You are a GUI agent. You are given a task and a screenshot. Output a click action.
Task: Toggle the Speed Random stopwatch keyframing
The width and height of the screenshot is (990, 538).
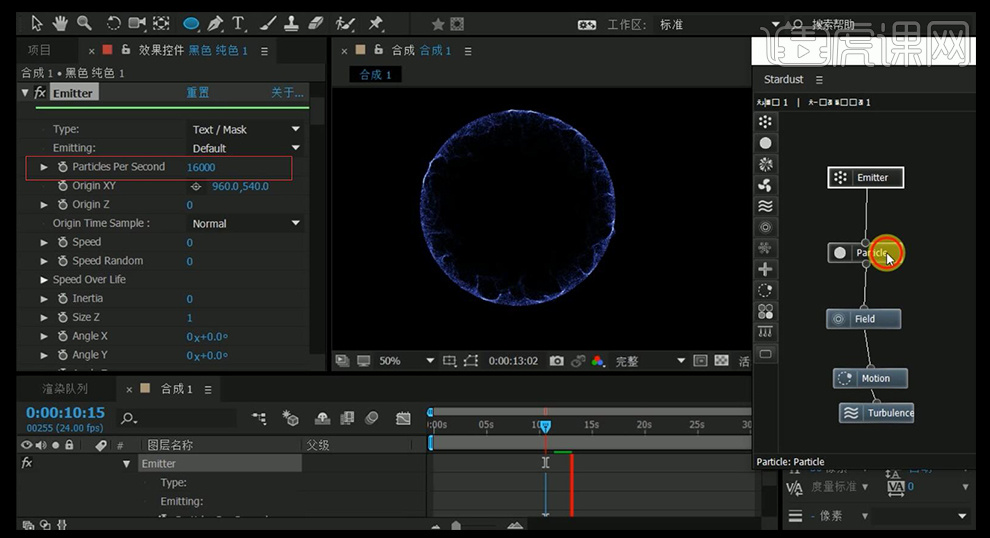point(62,261)
